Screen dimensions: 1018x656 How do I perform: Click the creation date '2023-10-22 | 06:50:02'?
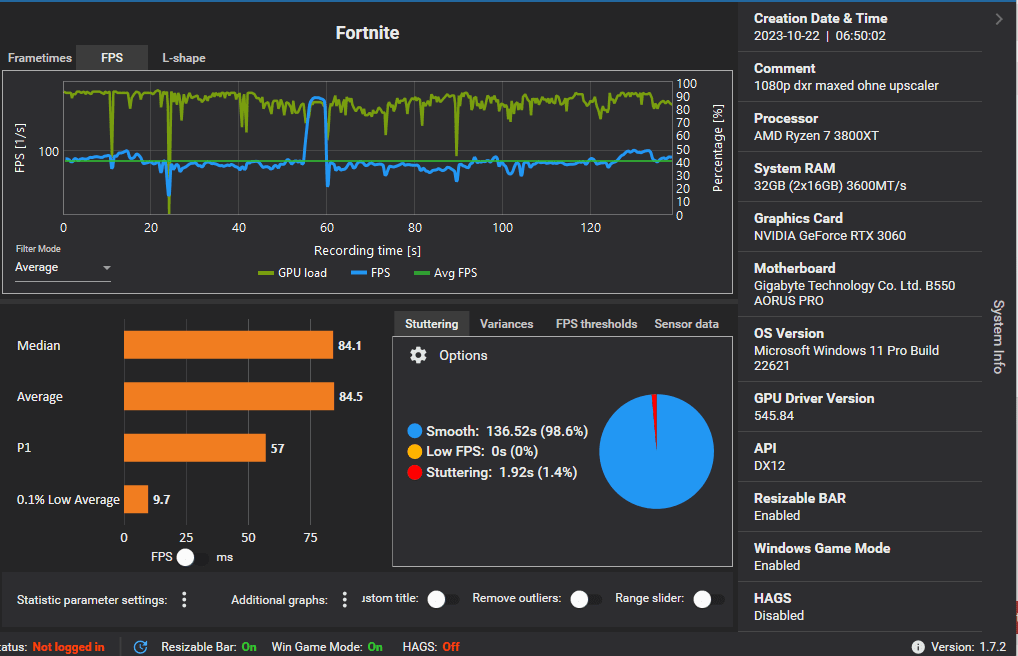click(x=819, y=36)
